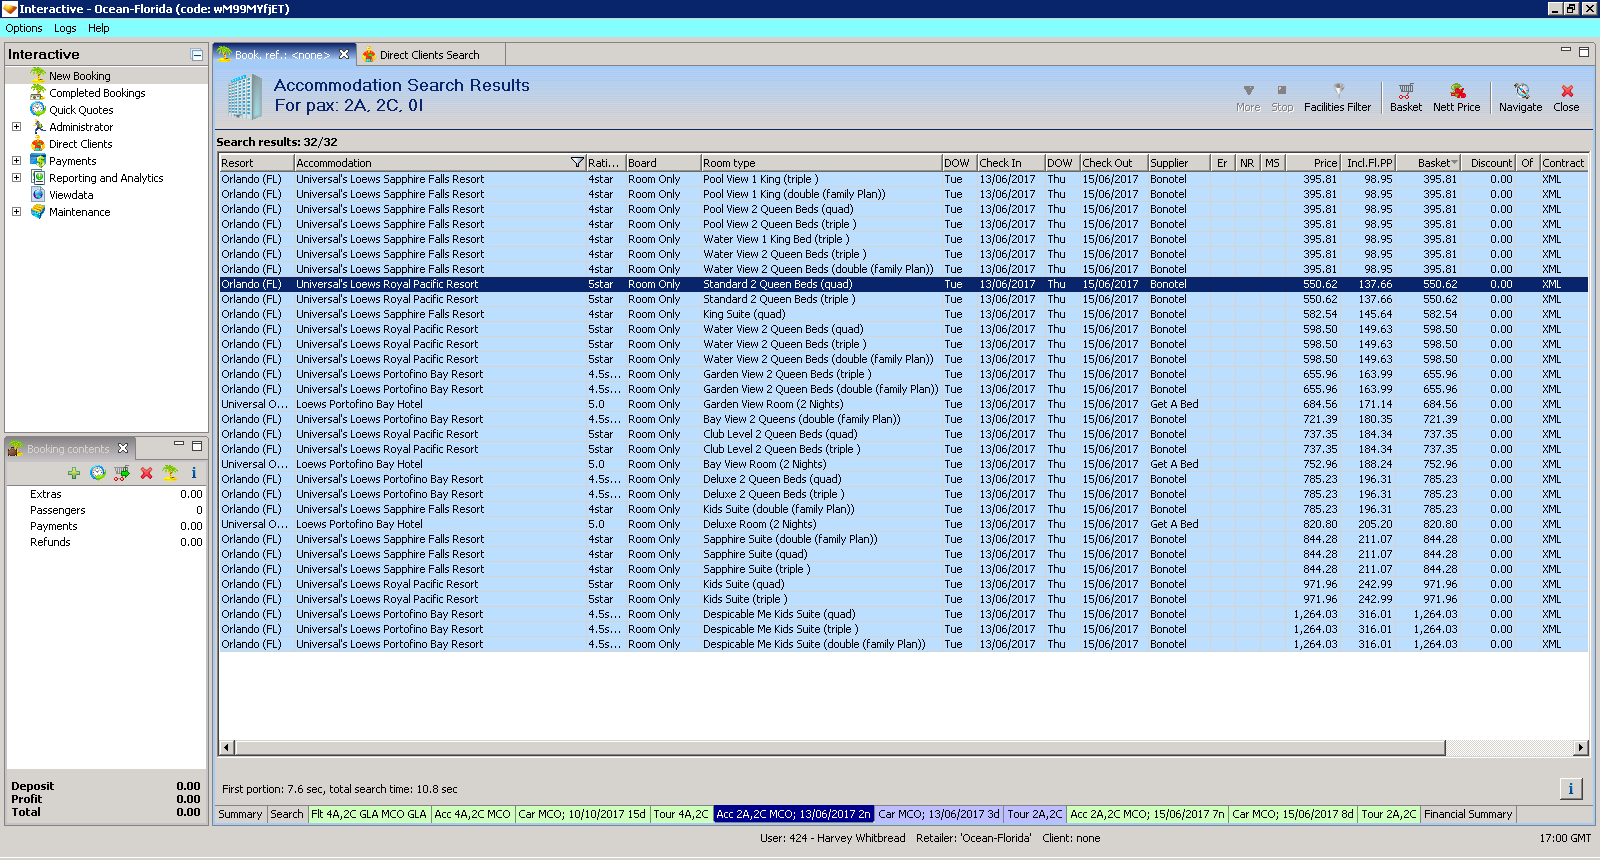Click the green plus icon in Booking contents

pyautogui.click(x=74, y=473)
